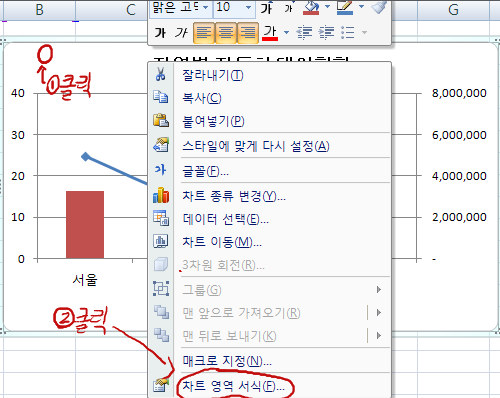Expand the 맨 앞으로 가져오기 submenu arrow
Viewport: 500px width, 398px height.
pyautogui.click(x=379, y=313)
